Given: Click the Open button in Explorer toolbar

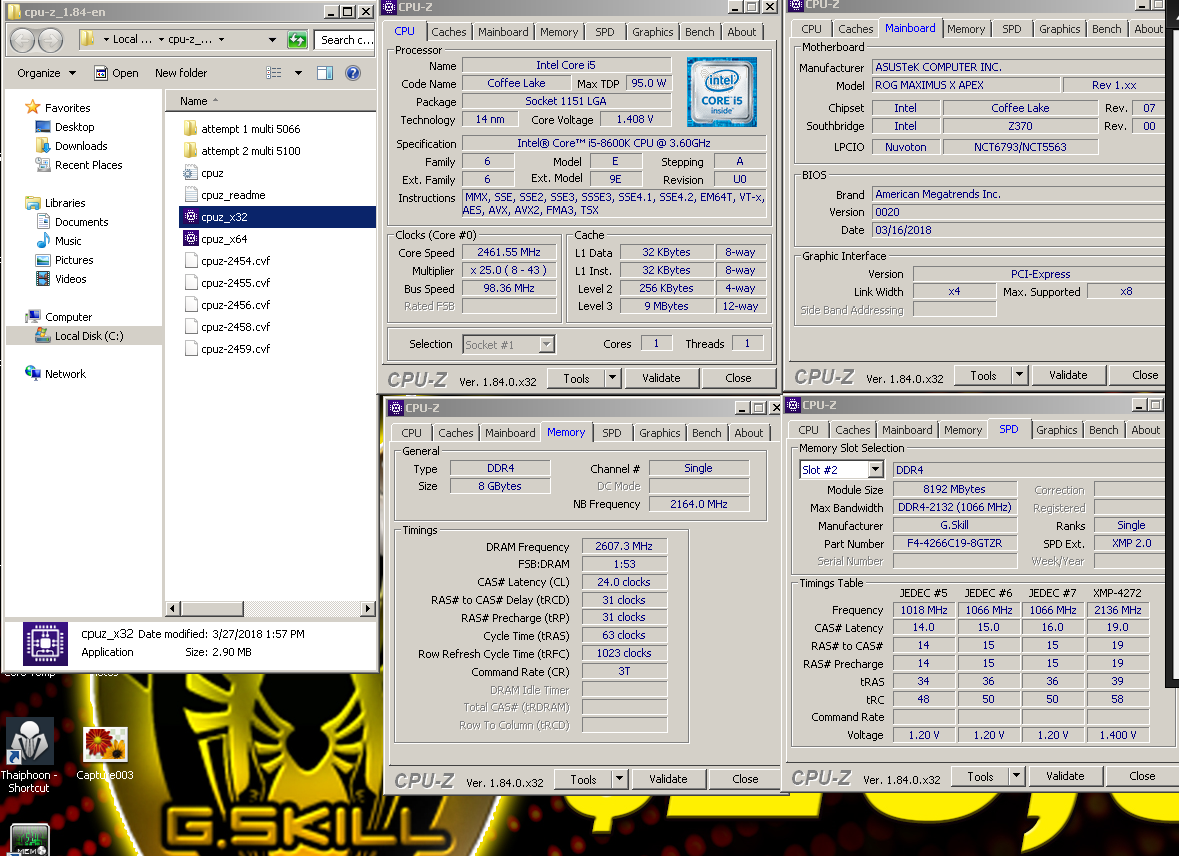Looking at the screenshot, I should click(x=117, y=73).
